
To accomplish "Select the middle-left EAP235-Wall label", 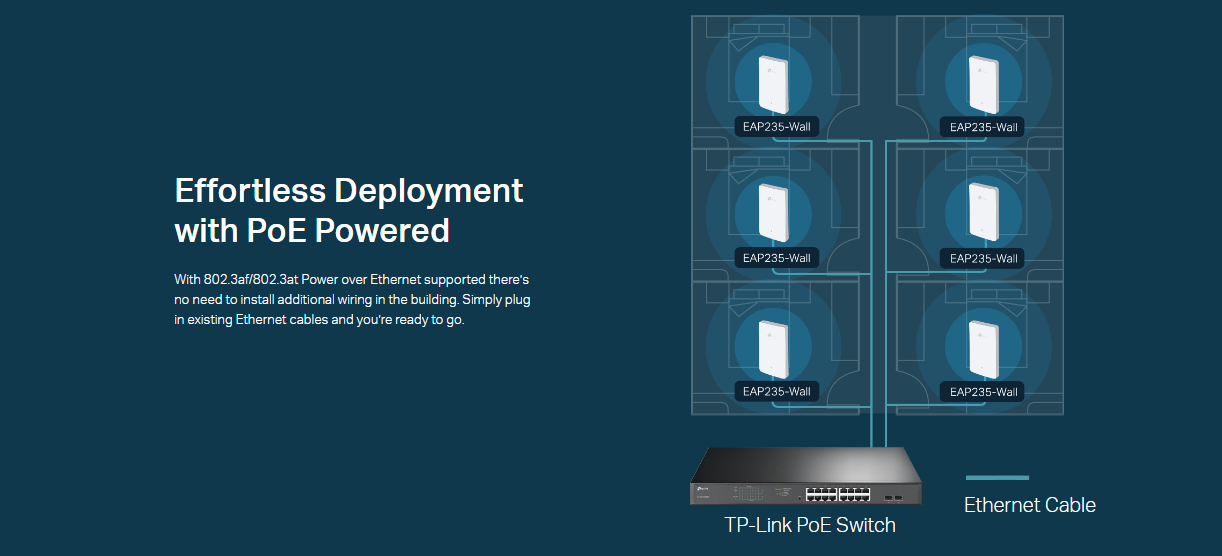I will click(776, 258).
